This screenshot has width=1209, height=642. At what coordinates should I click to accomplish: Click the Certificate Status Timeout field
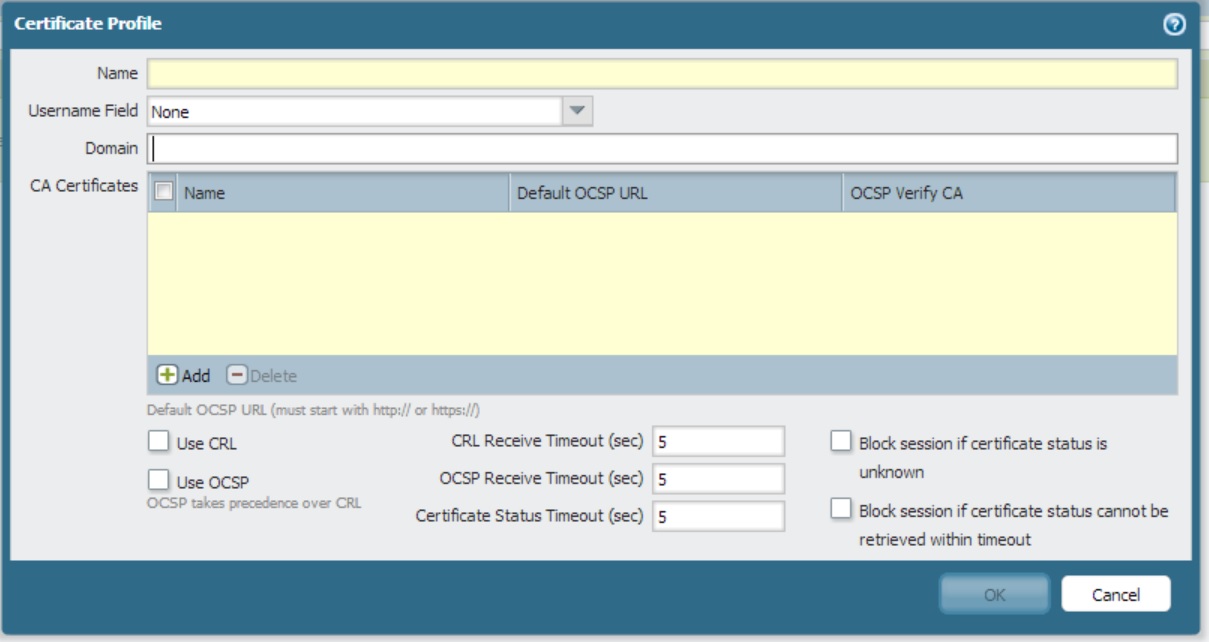pyautogui.click(x=718, y=516)
